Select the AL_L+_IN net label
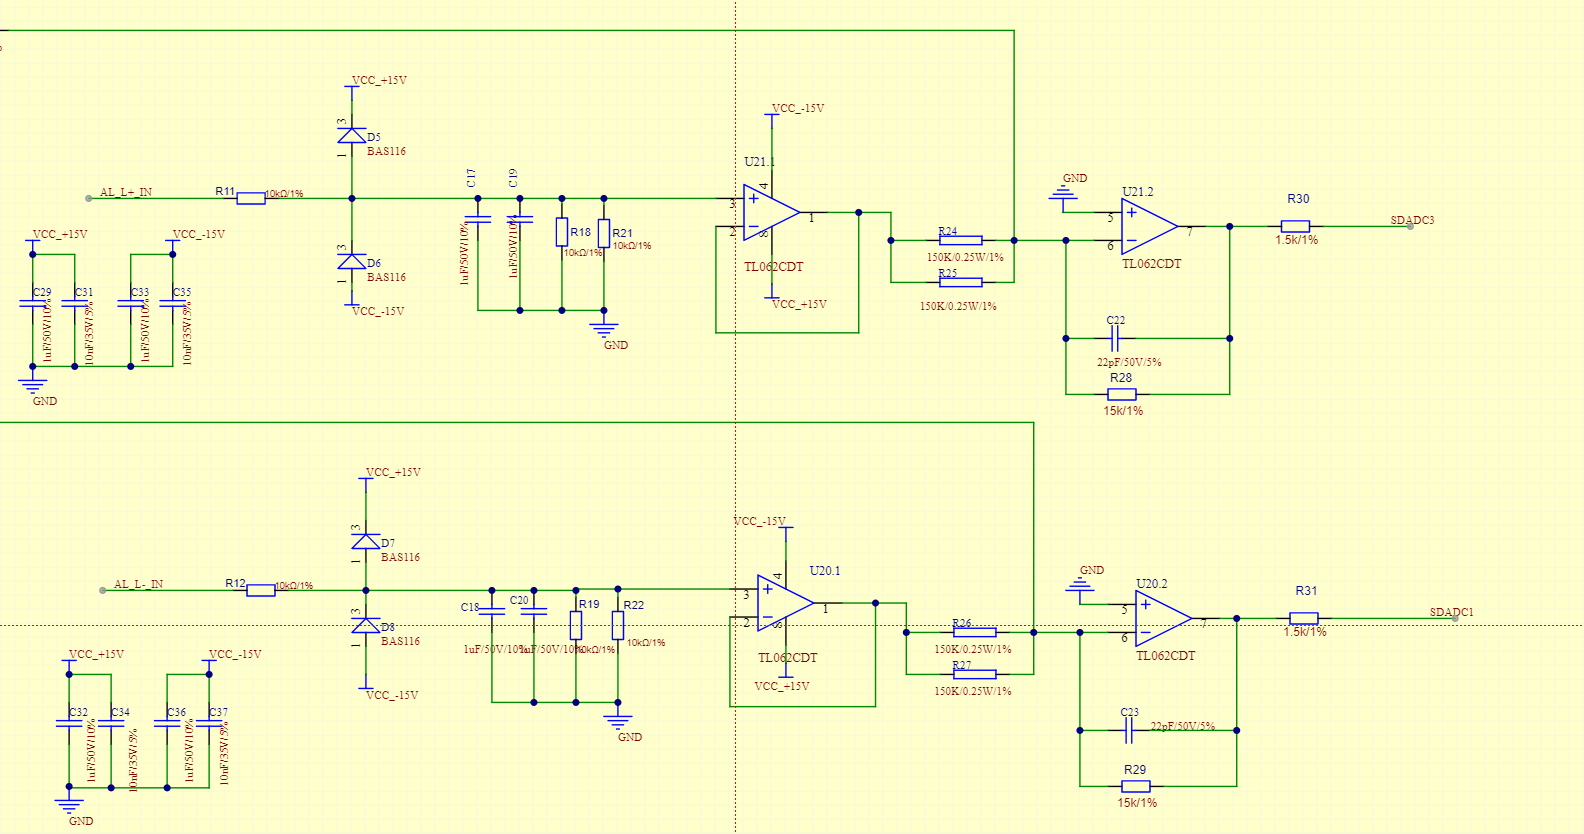The height and width of the screenshot is (834, 1584). click(126, 192)
